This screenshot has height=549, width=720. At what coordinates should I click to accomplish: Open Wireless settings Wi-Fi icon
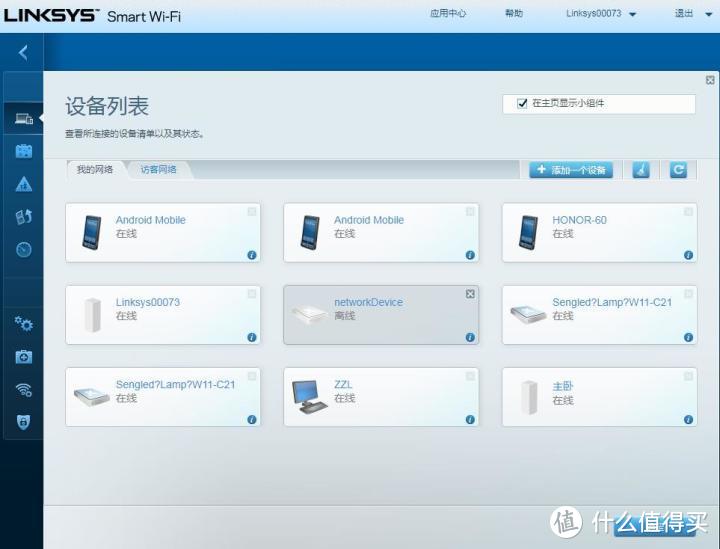tap(23, 390)
